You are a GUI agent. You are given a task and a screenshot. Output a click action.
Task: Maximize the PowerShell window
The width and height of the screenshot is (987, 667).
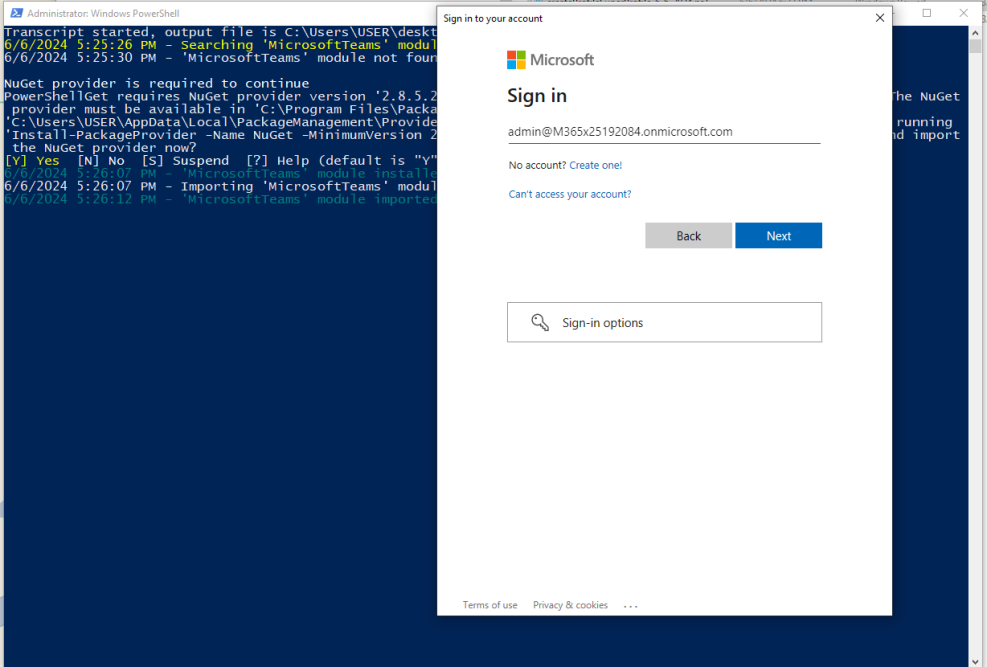926,13
